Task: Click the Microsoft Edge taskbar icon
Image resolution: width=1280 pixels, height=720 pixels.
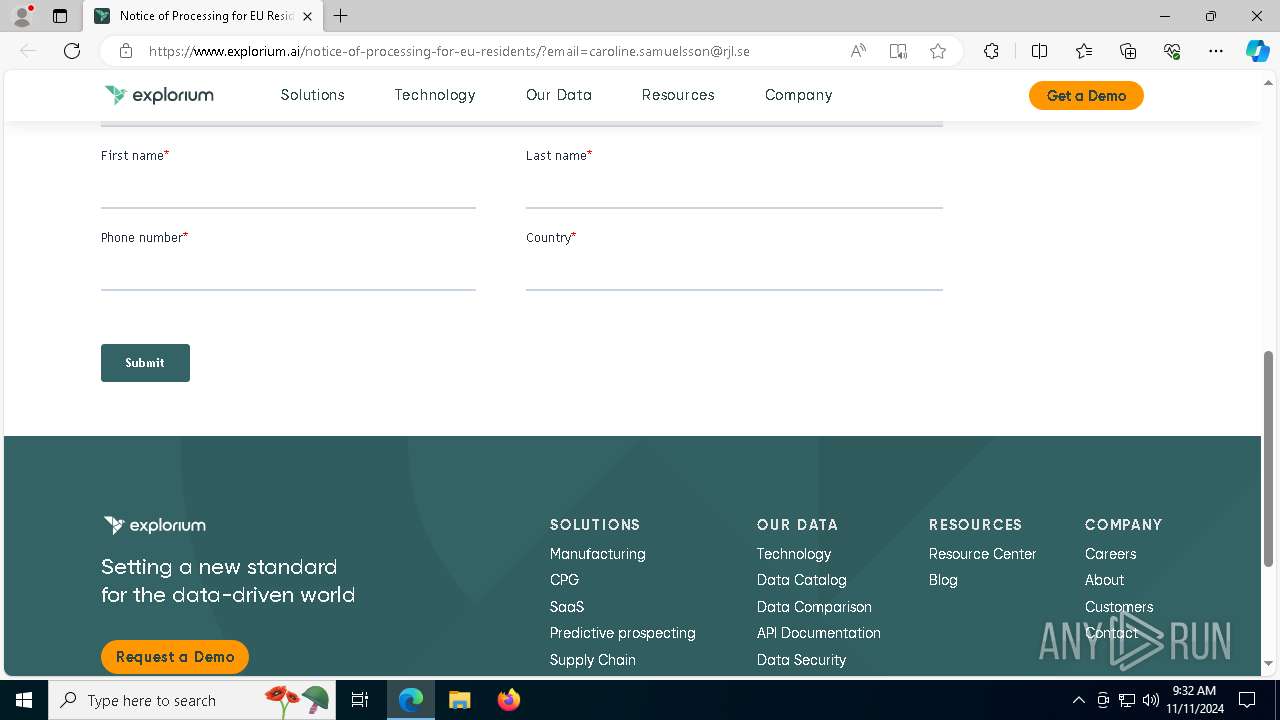Action: coord(411,700)
